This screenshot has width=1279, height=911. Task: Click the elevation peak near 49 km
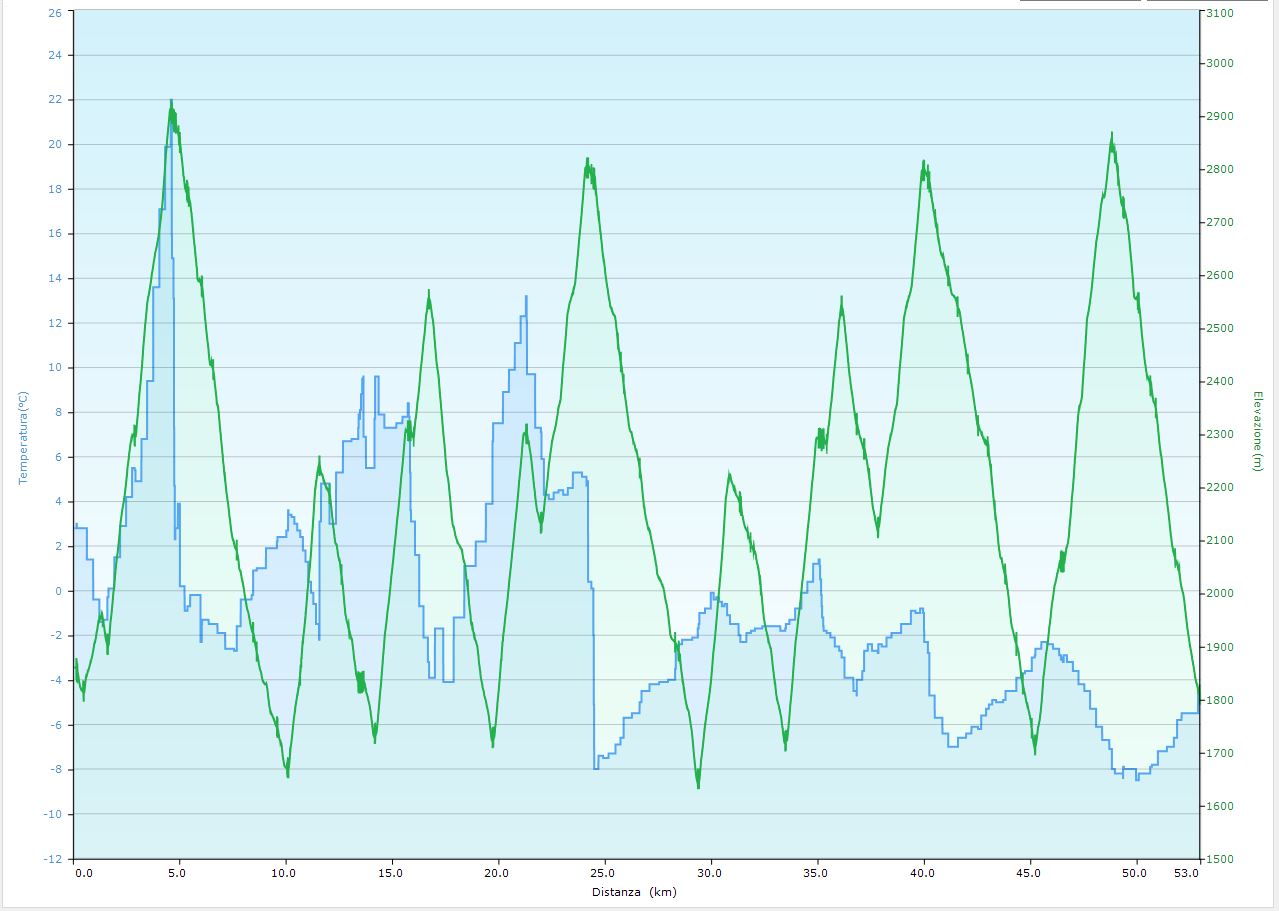point(1111,134)
